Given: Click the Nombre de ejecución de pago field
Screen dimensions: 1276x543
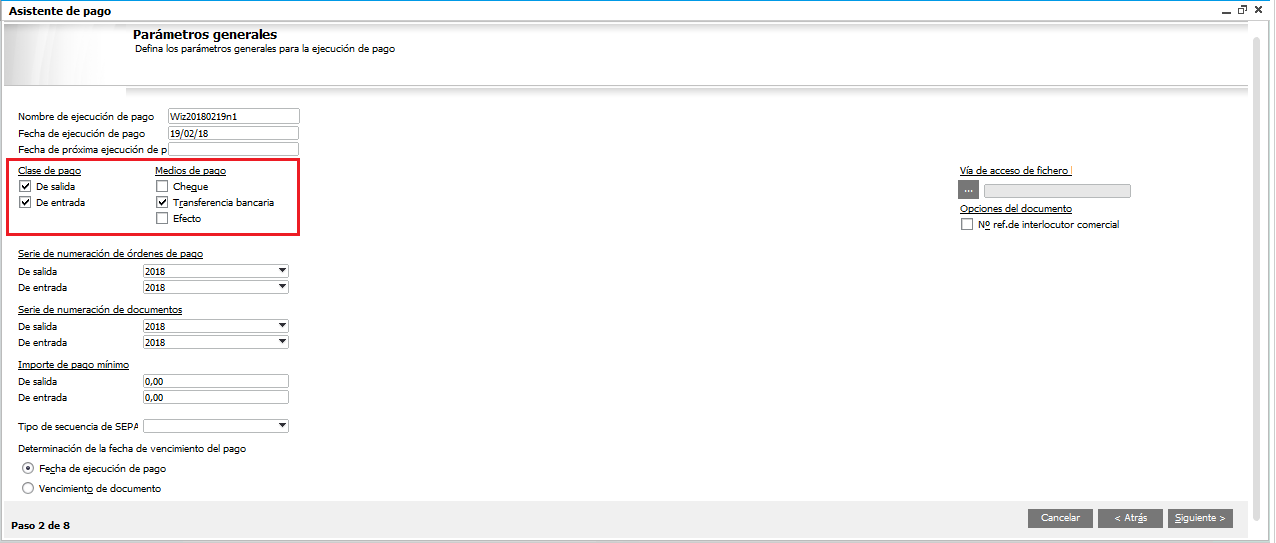Looking at the screenshot, I should (x=233, y=116).
